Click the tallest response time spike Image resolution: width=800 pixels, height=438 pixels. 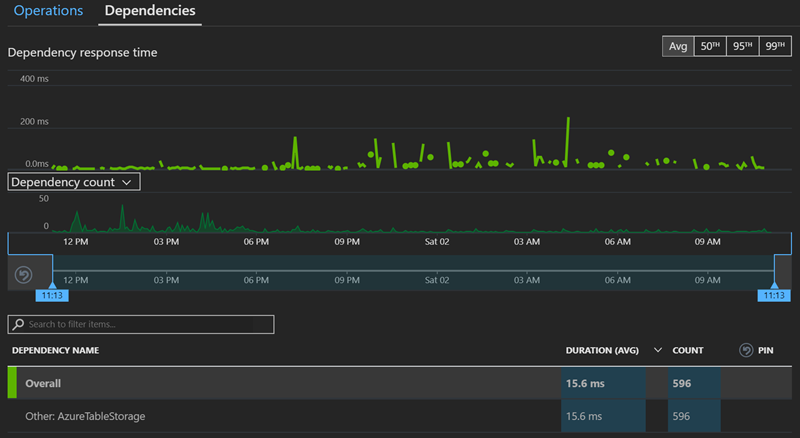coord(567,141)
